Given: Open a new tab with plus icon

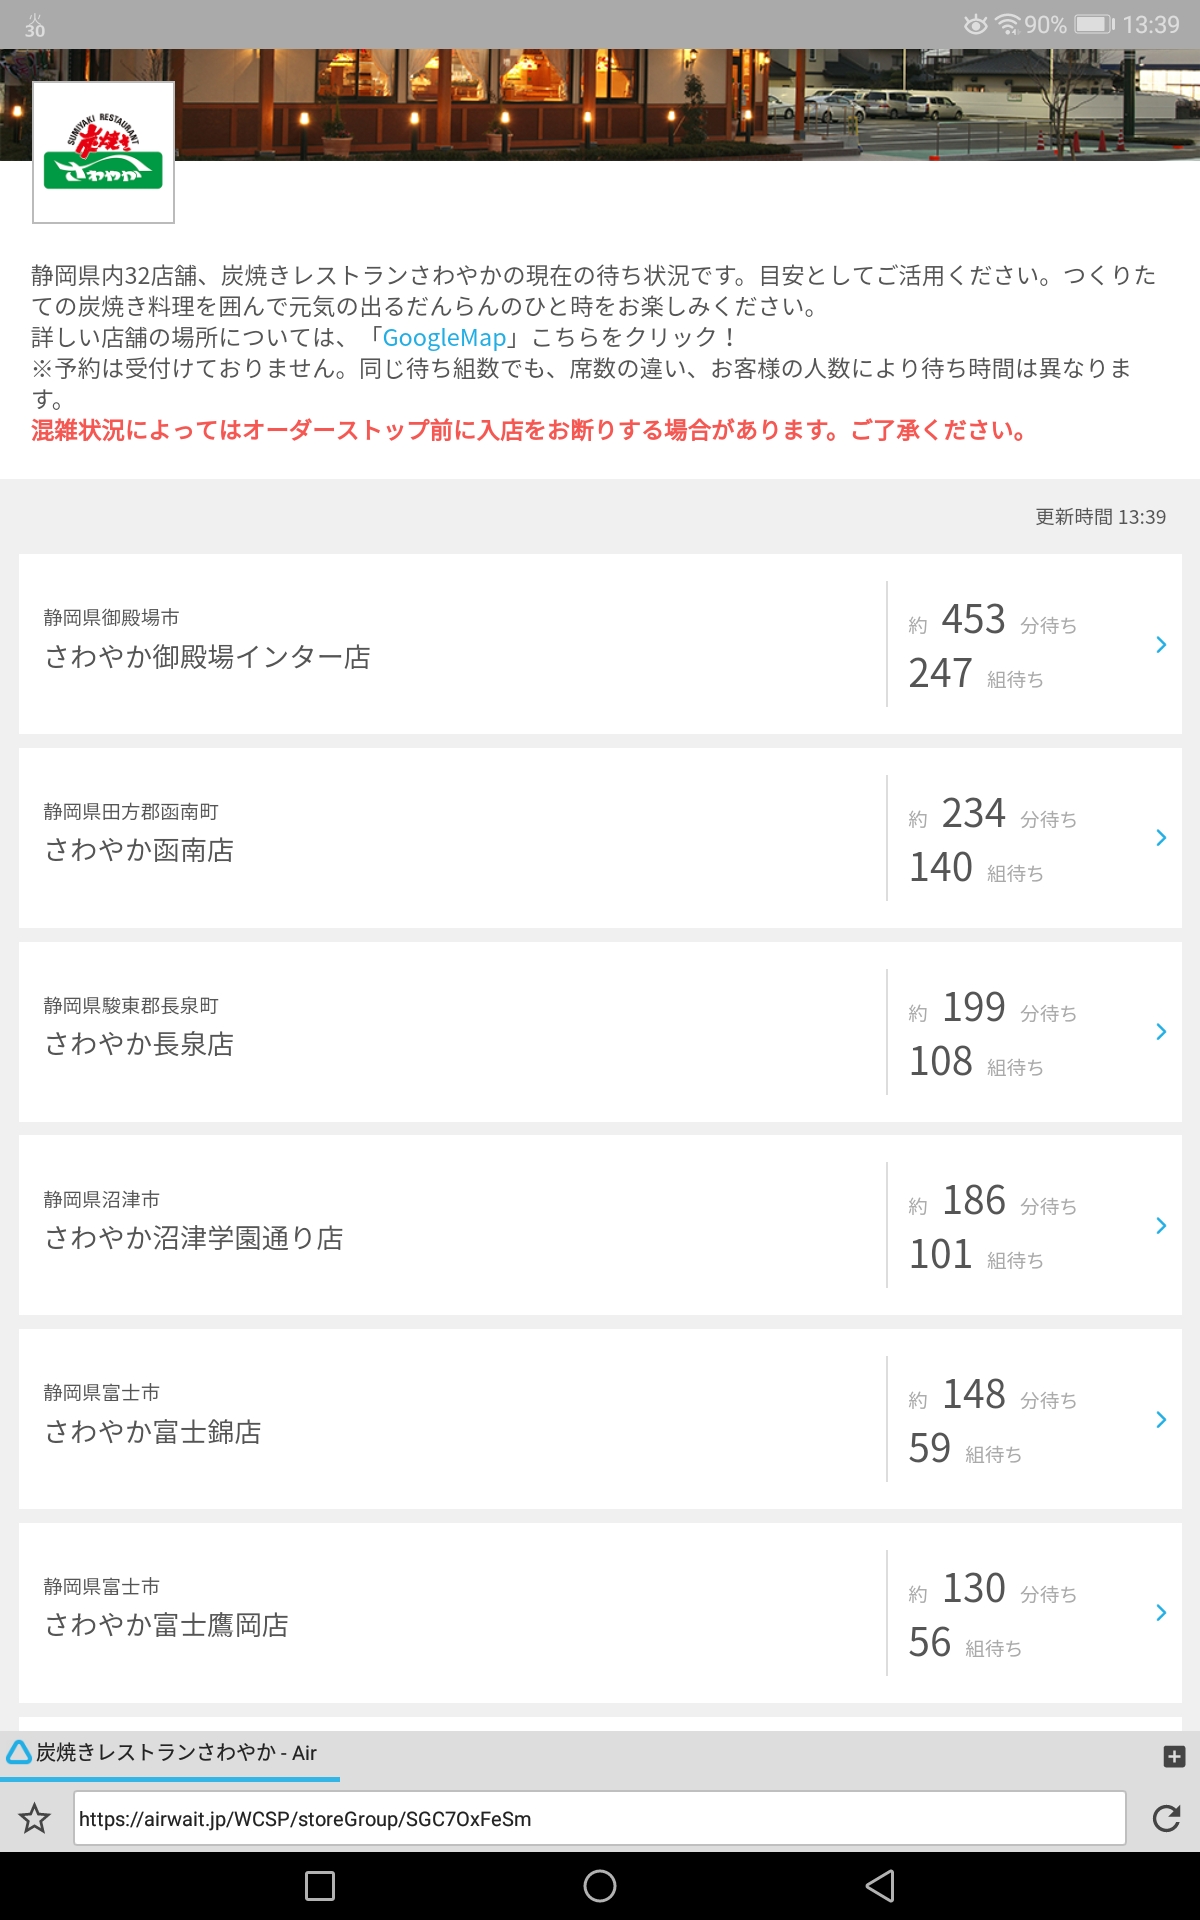Looking at the screenshot, I should (x=1174, y=1756).
